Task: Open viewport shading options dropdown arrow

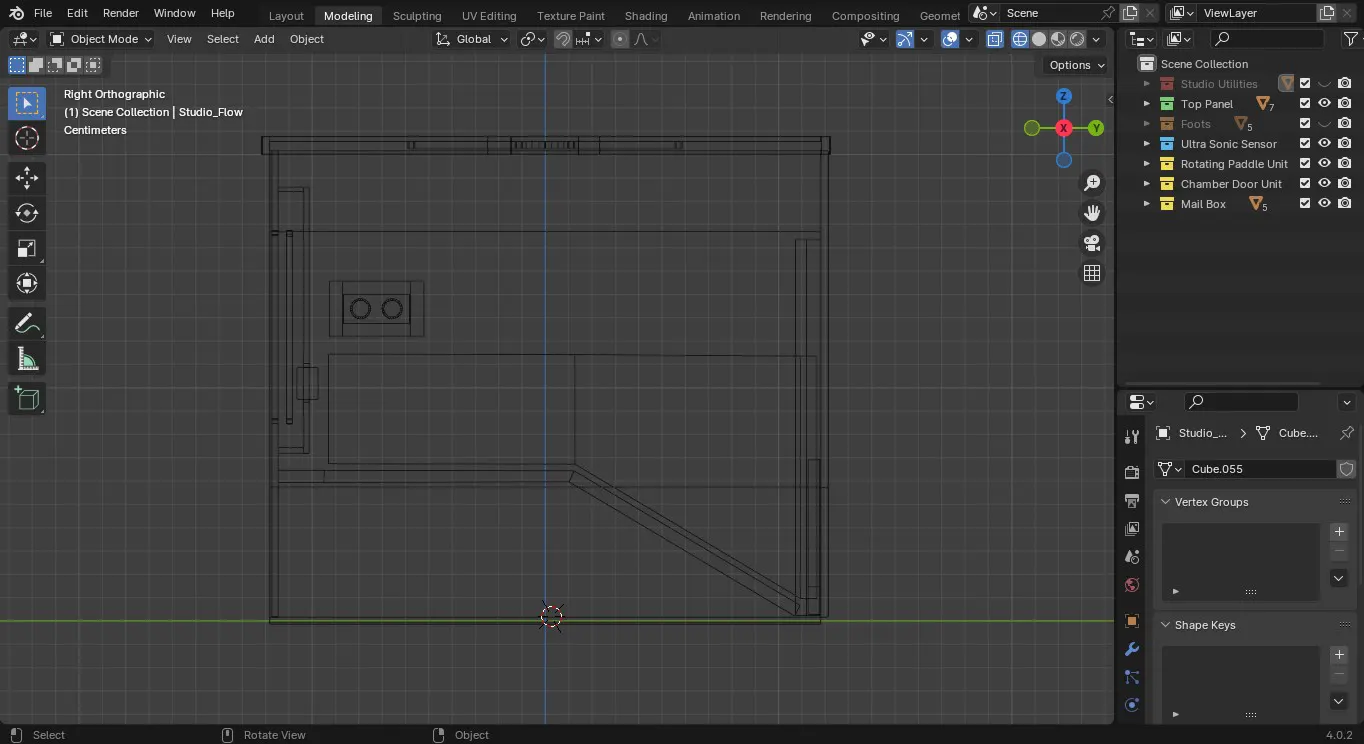Action: [x=1097, y=39]
